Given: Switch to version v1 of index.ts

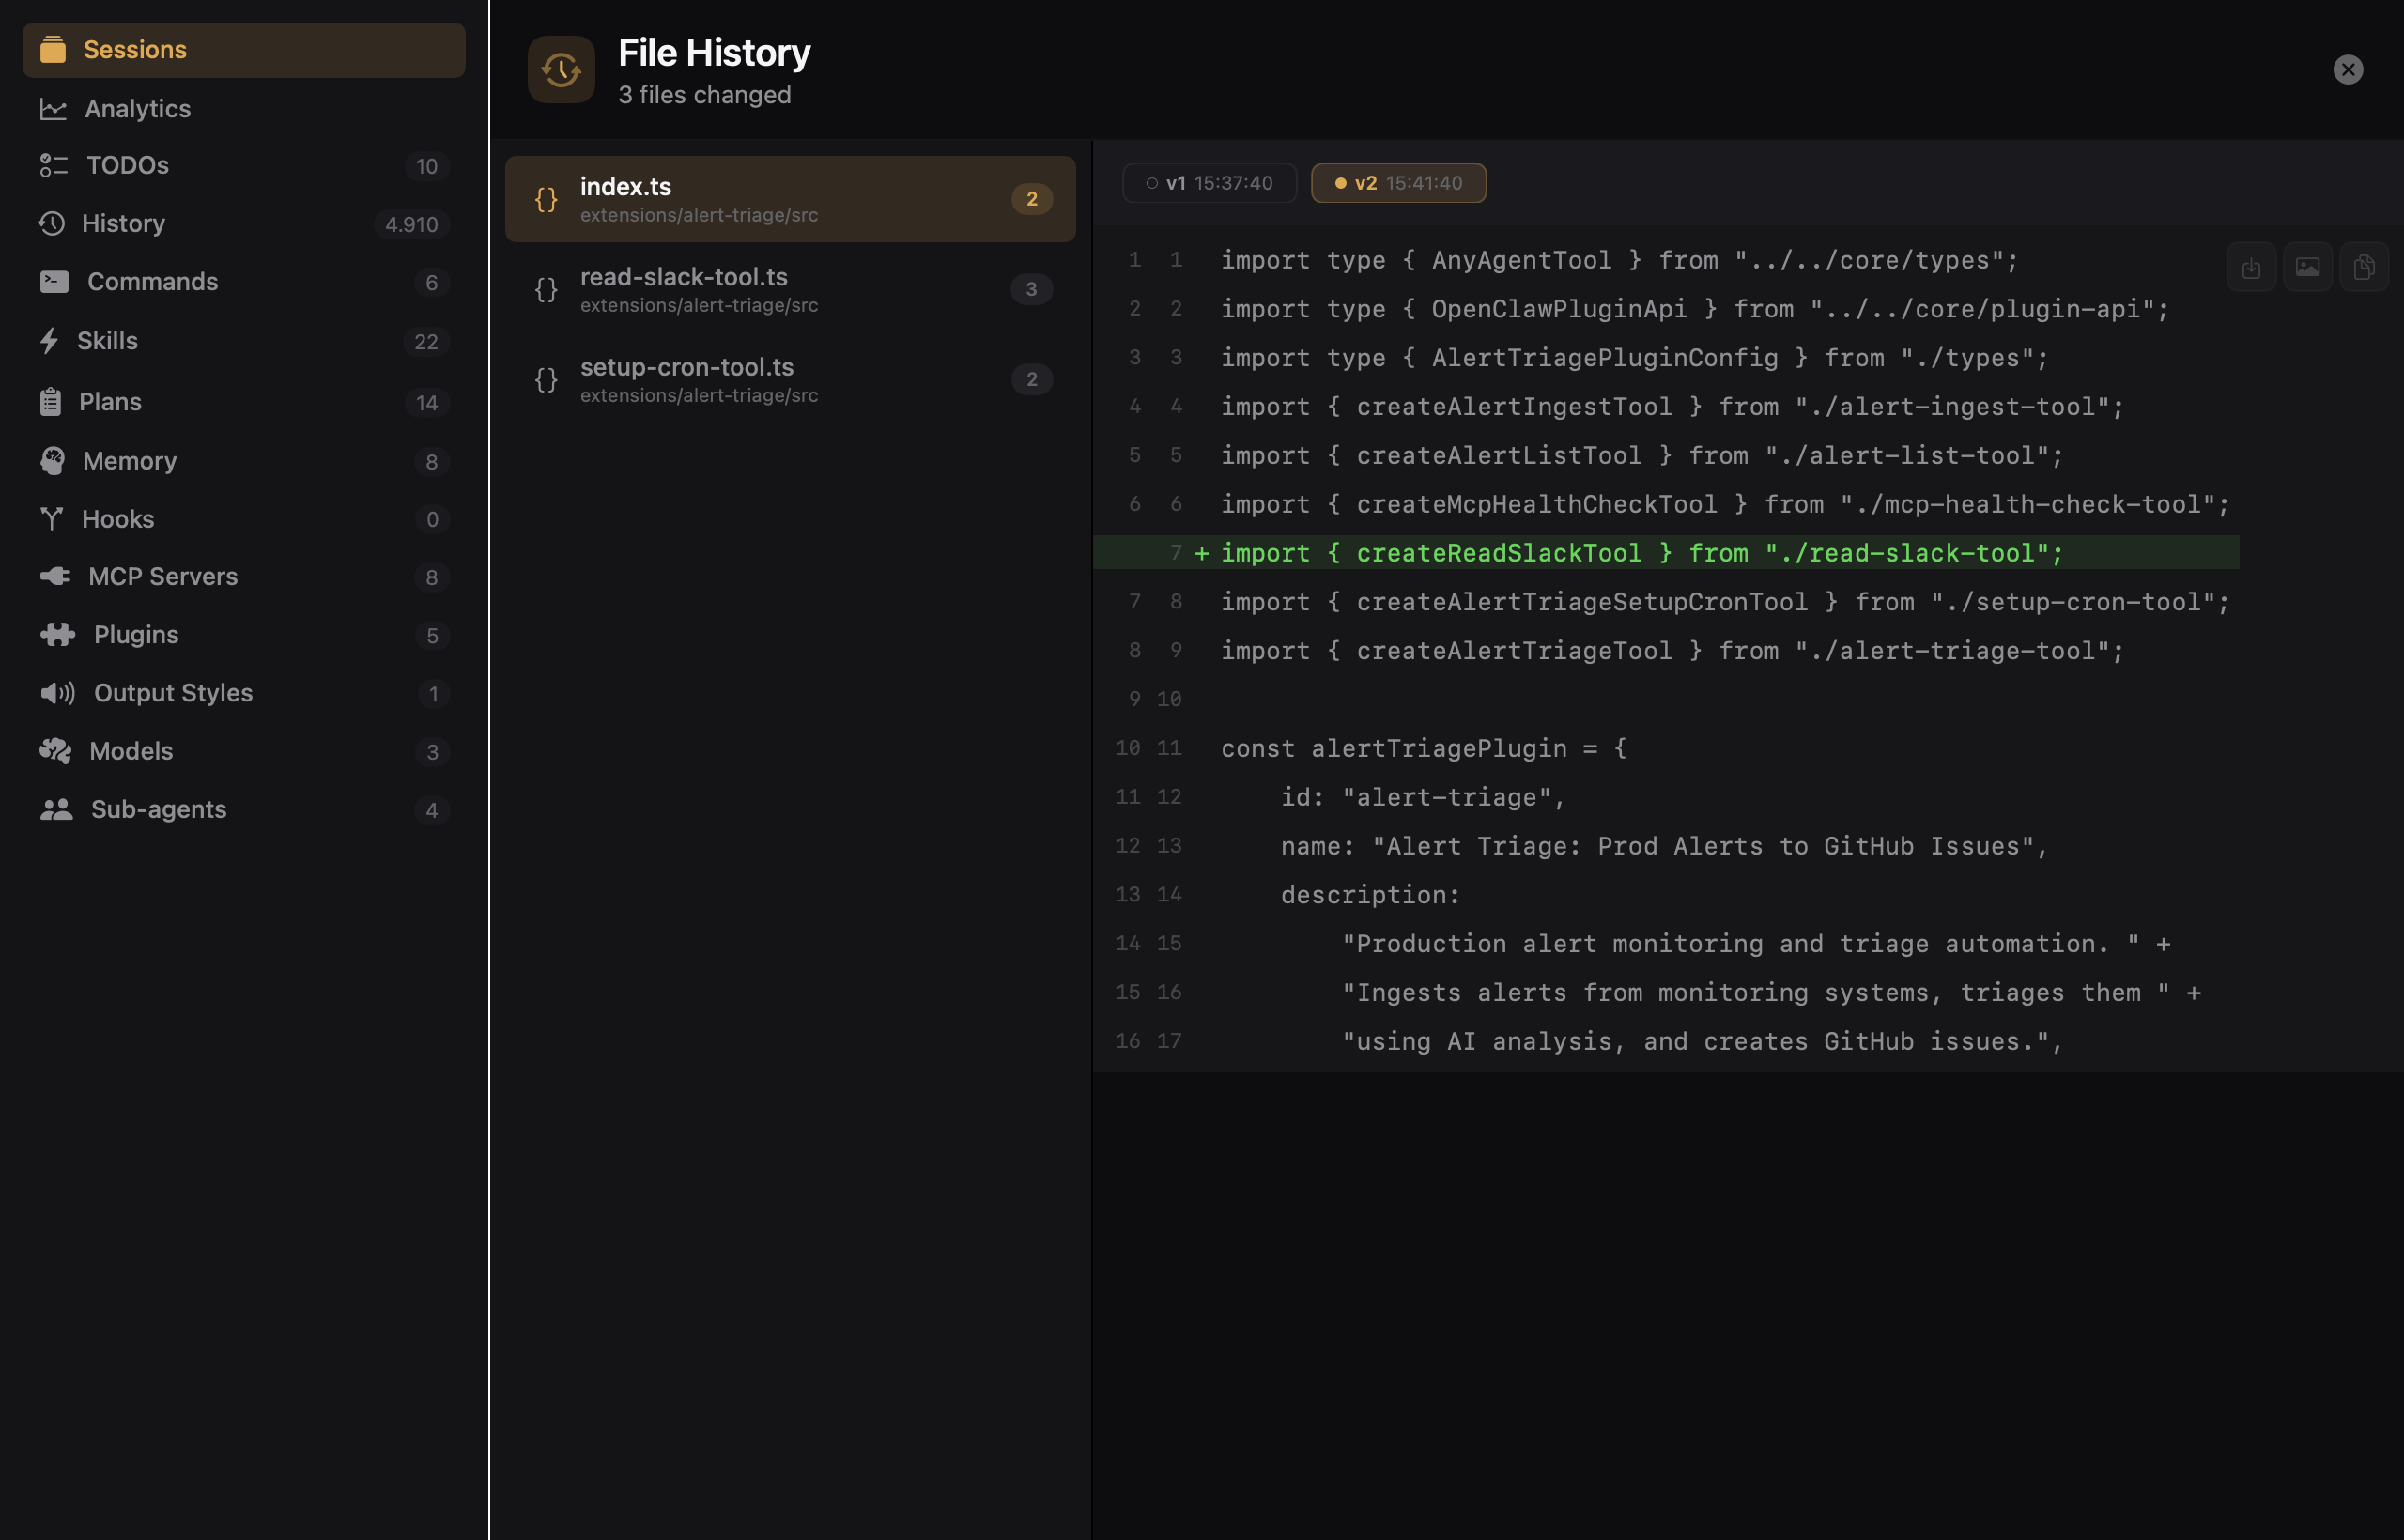Looking at the screenshot, I should [x=1209, y=183].
